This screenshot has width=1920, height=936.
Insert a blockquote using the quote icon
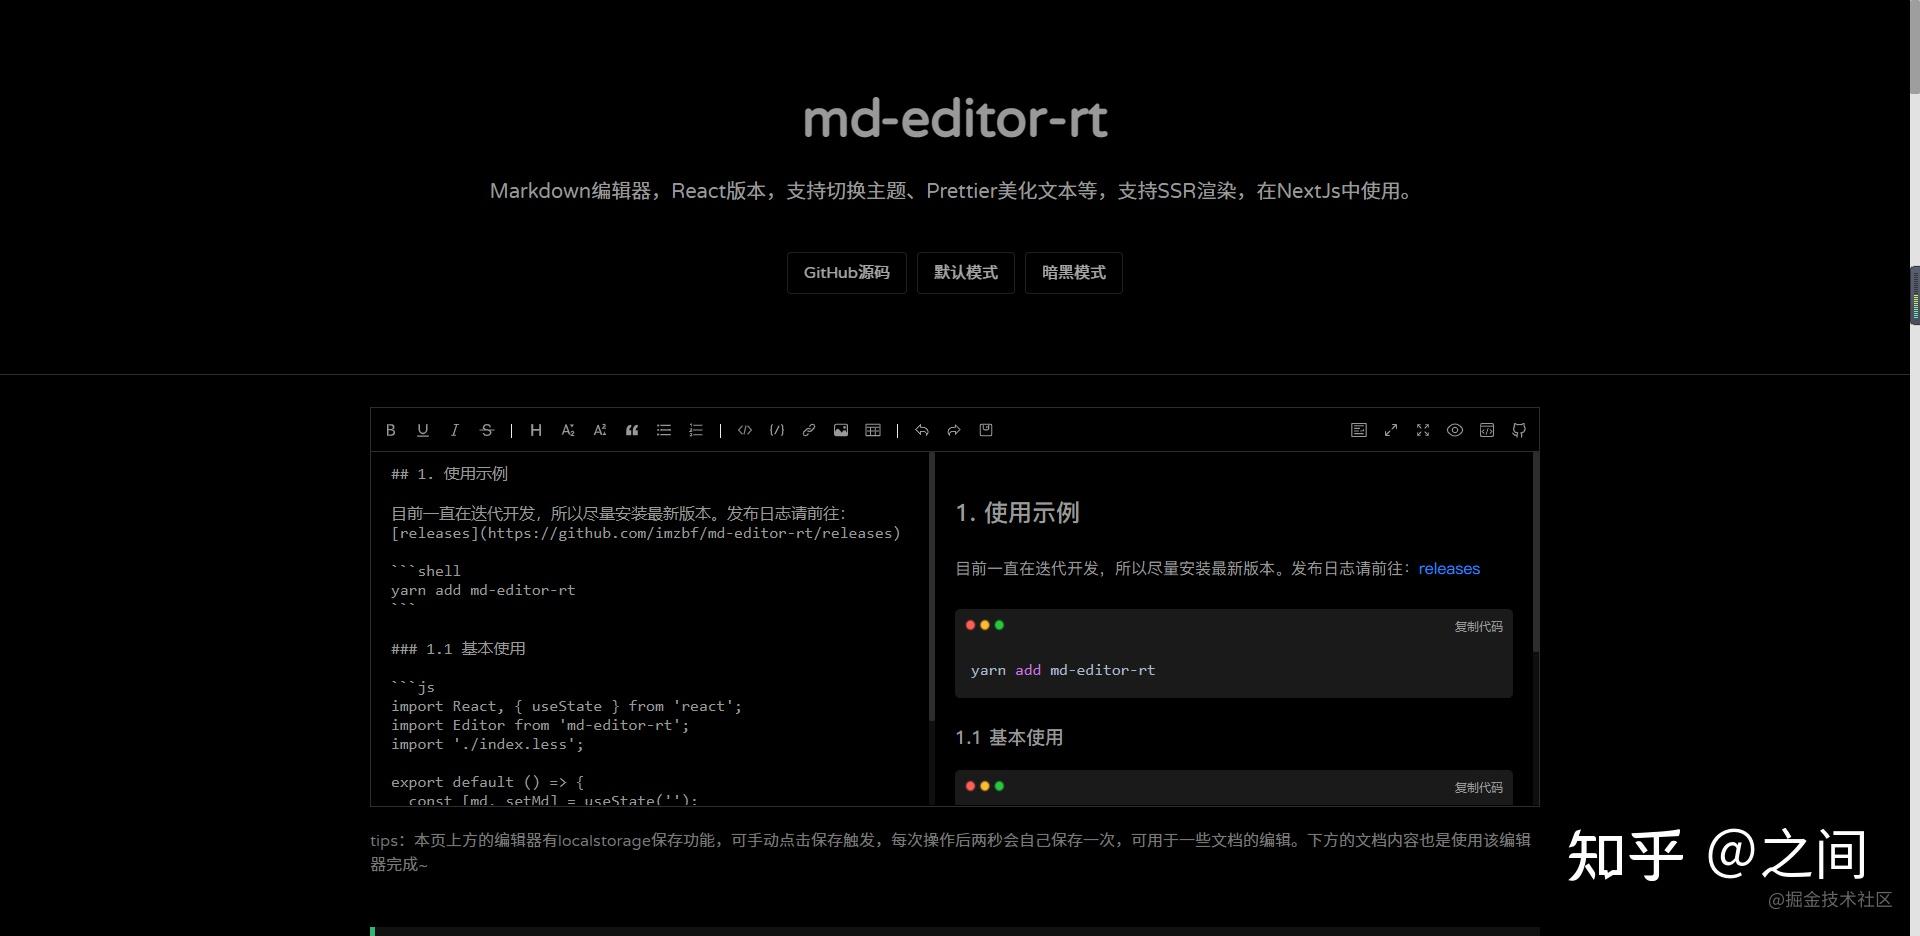tap(632, 430)
